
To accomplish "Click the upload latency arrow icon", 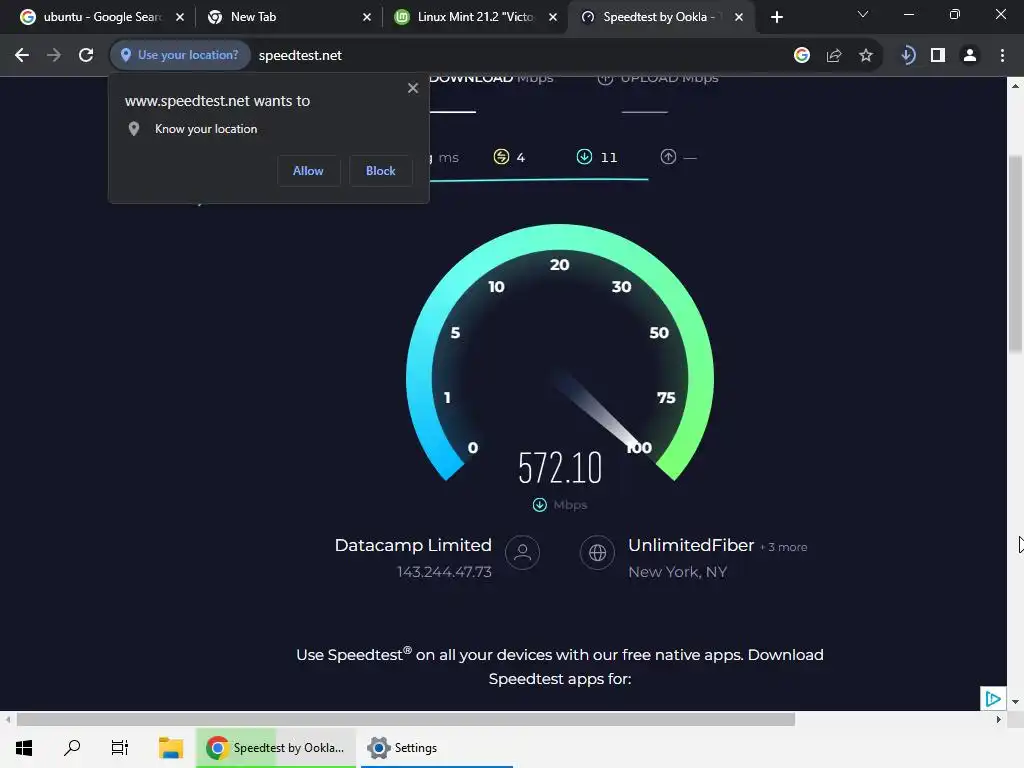I will click(668, 157).
